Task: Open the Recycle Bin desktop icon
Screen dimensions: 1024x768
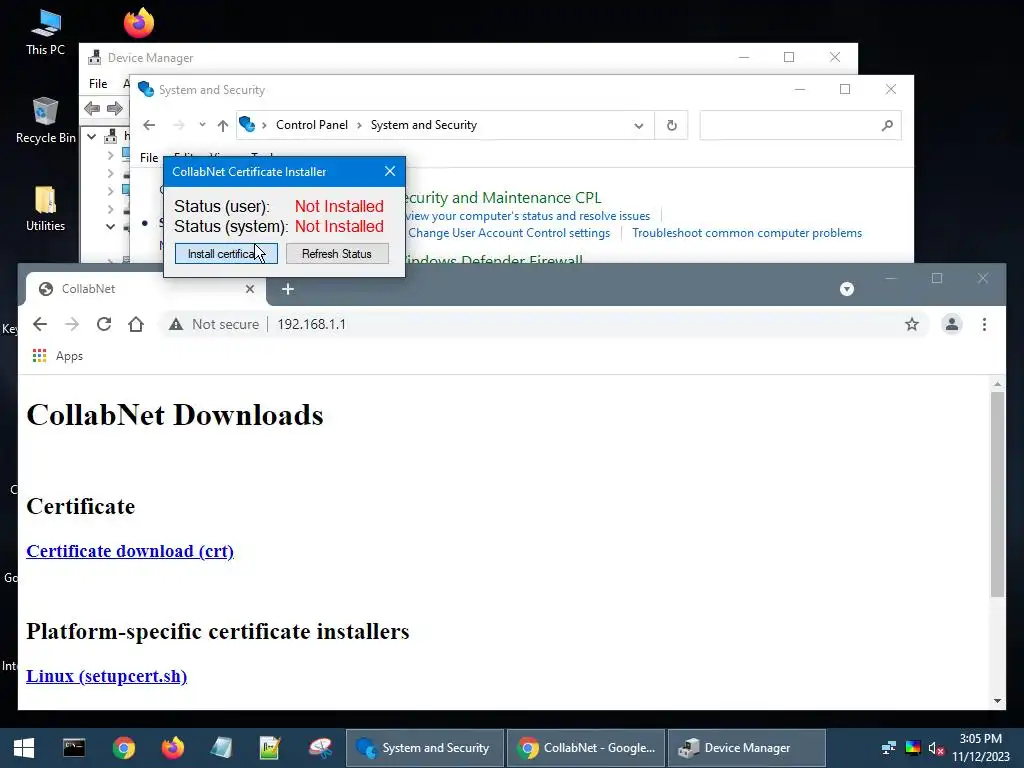Action: point(45,121)
